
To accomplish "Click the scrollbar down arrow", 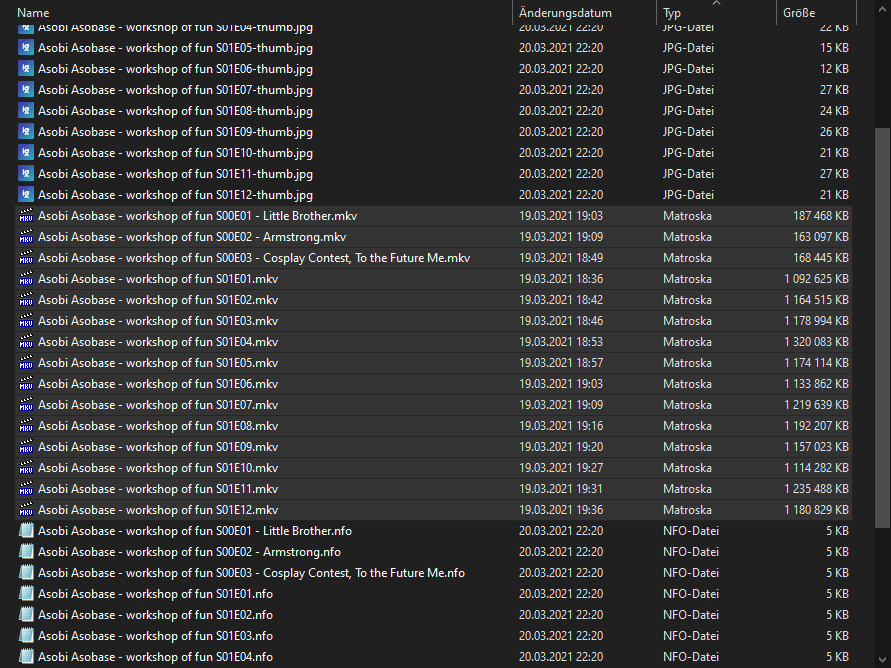I will (882, 659).
